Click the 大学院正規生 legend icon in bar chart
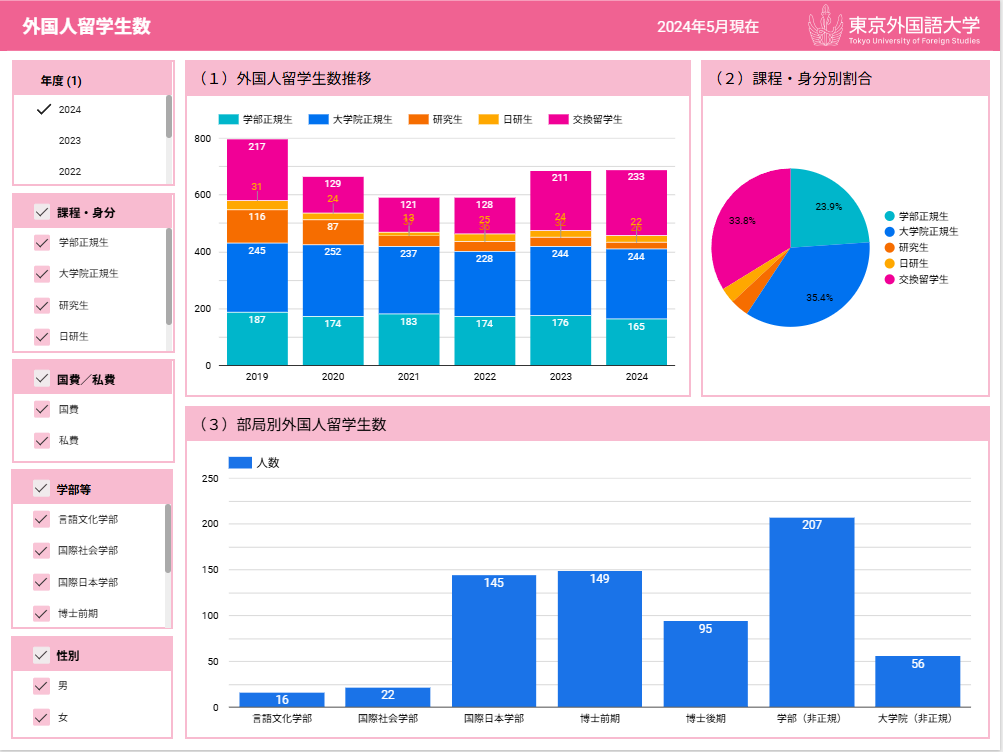The width and height of the screenshot is (1003, 752). point(319,119)
